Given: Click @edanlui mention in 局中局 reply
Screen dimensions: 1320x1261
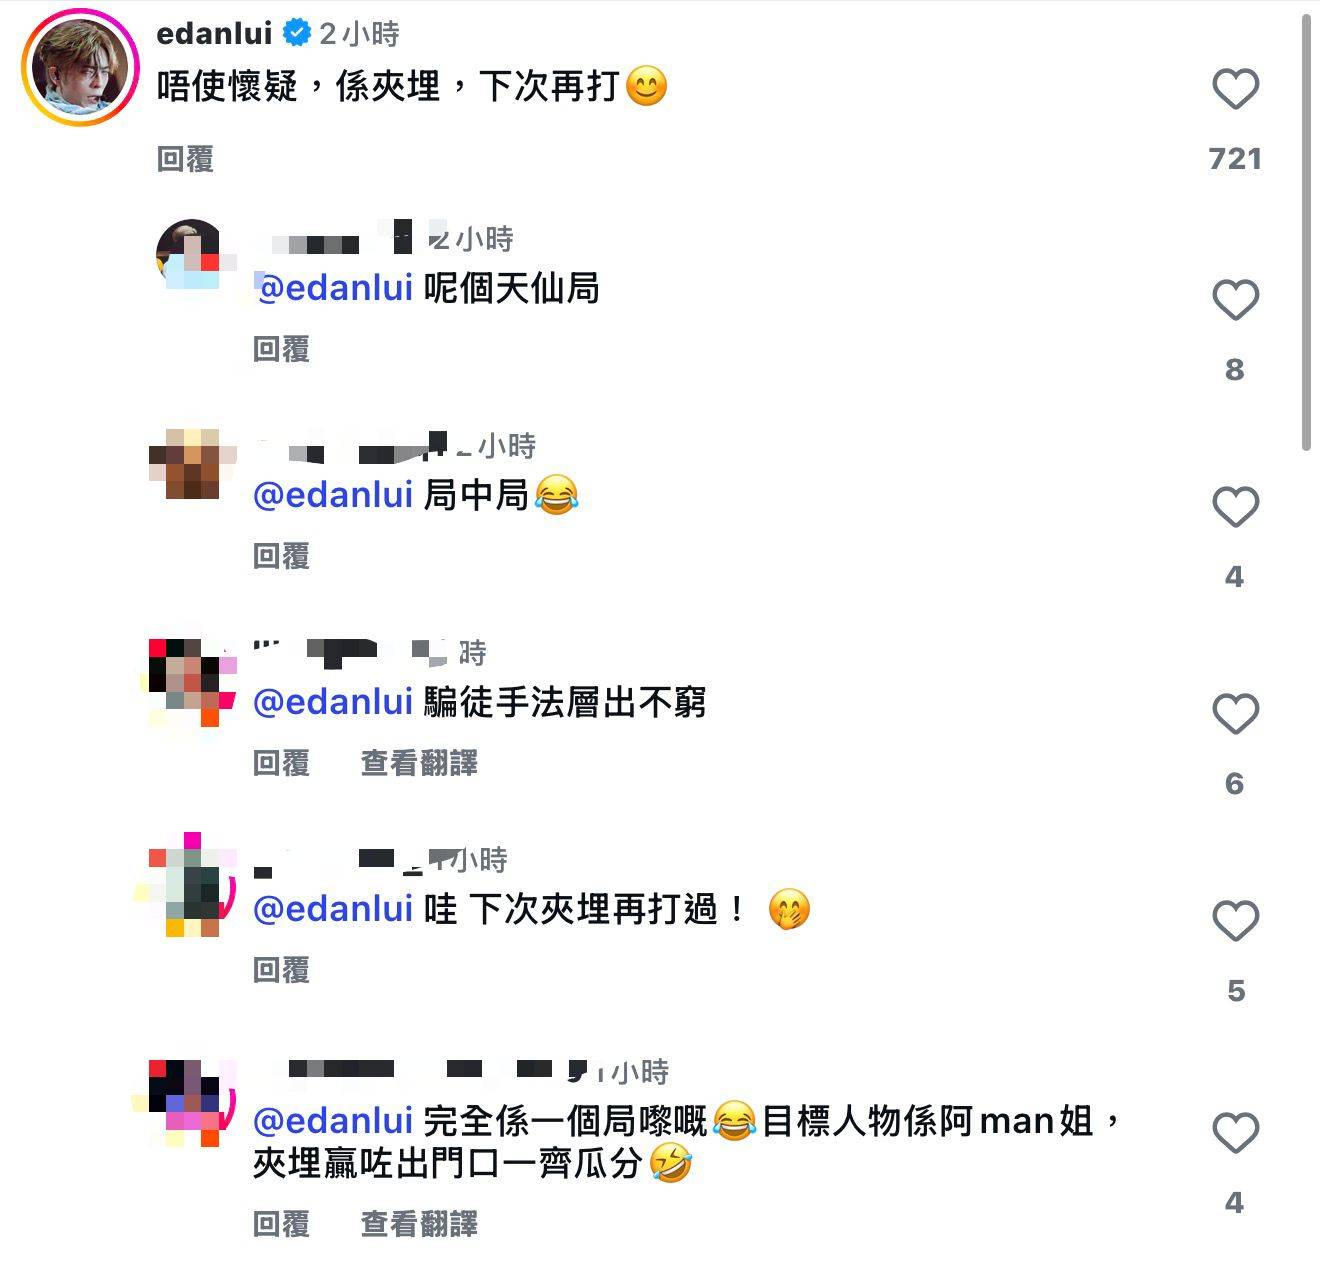Looking at the screenshot, I should [x=333, y=495].
